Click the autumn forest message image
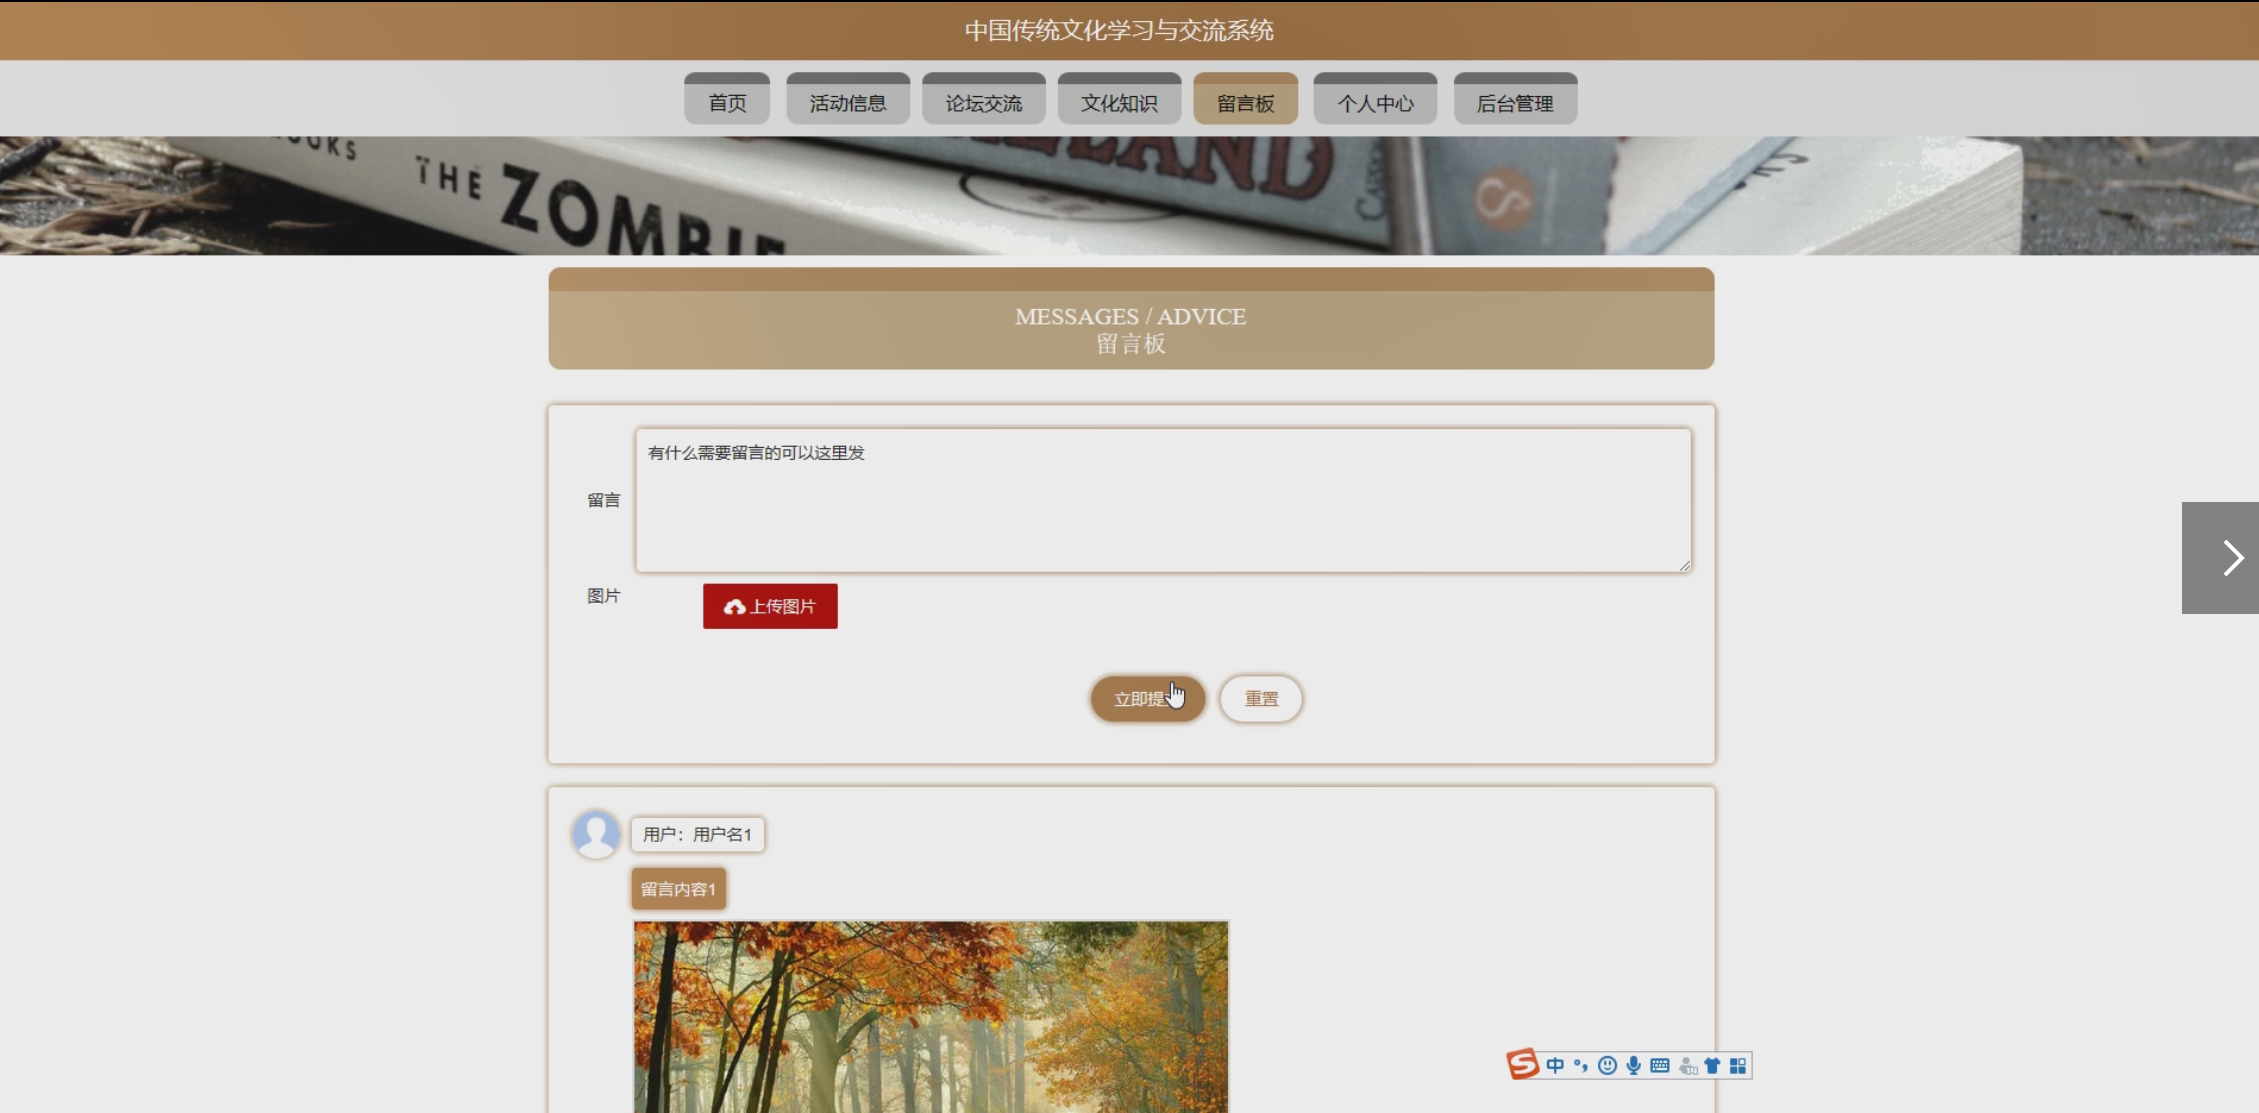Viewport: 2259px width, 1113px height. (930, 1015)
